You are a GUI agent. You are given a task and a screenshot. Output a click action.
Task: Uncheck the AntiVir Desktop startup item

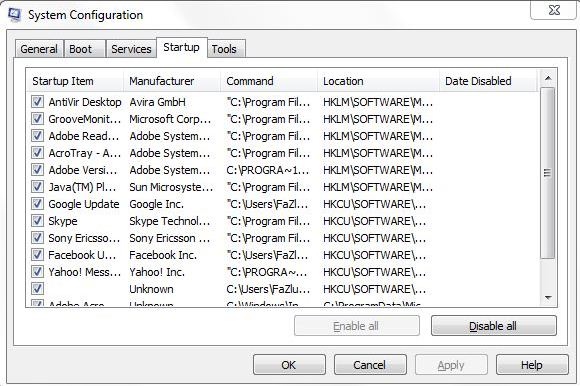37,102
